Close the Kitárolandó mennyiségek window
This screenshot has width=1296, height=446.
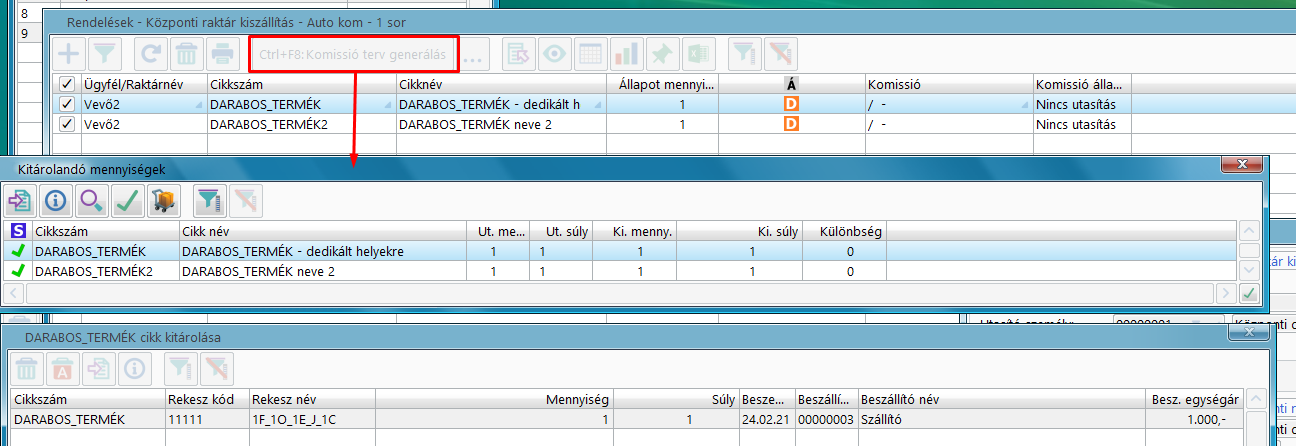[1242, 165]
